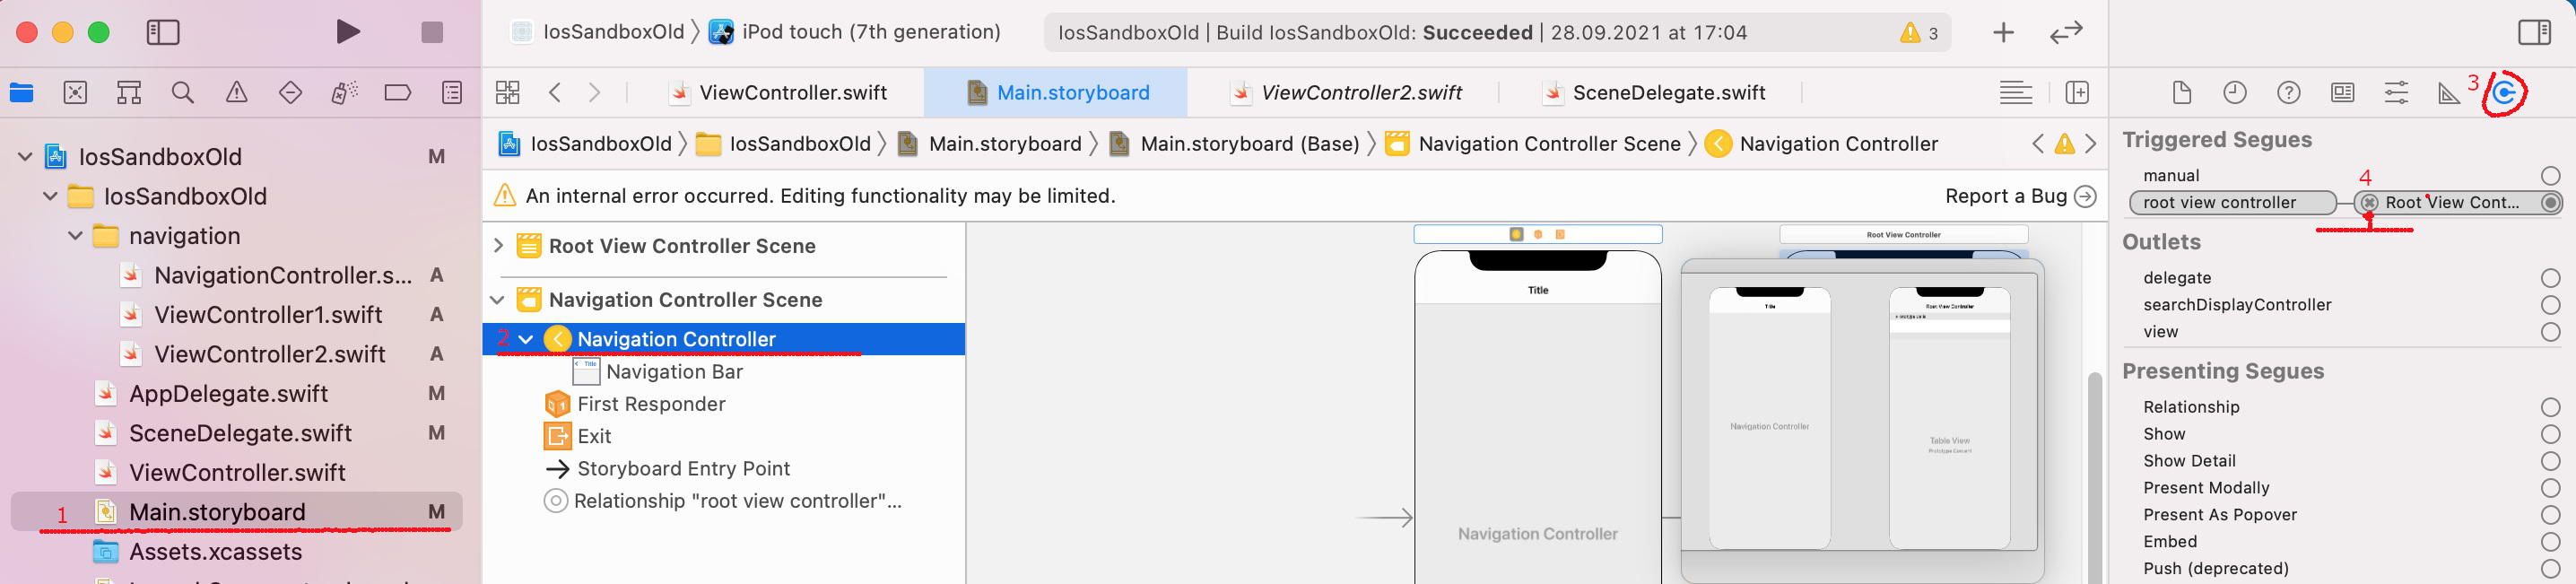Collapse the IosSandboxOld project root

26,157
